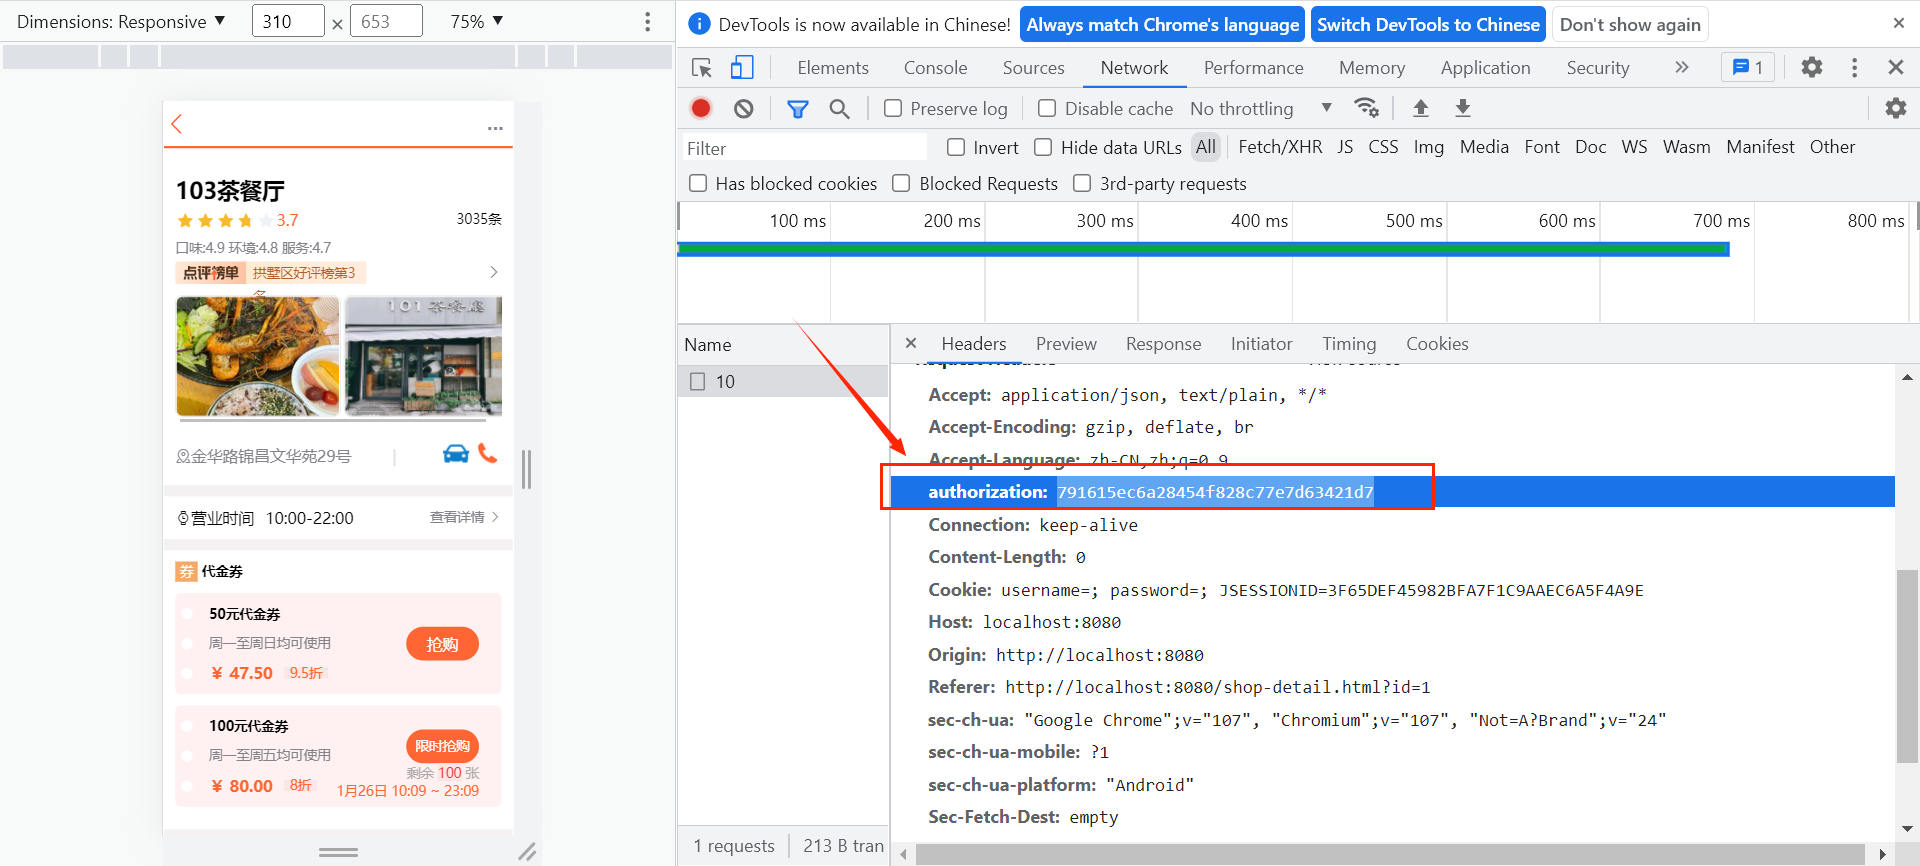Filter requests by Img type

pos(1428,147)
